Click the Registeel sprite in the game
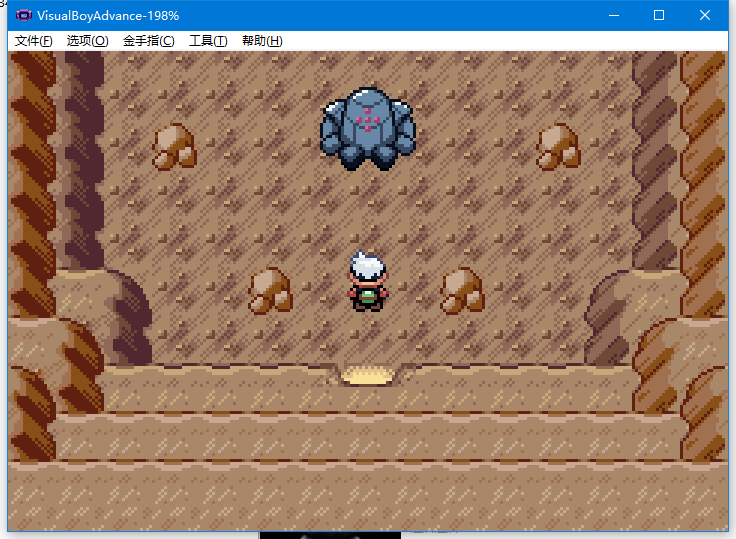736x539 pixels. 368,128
